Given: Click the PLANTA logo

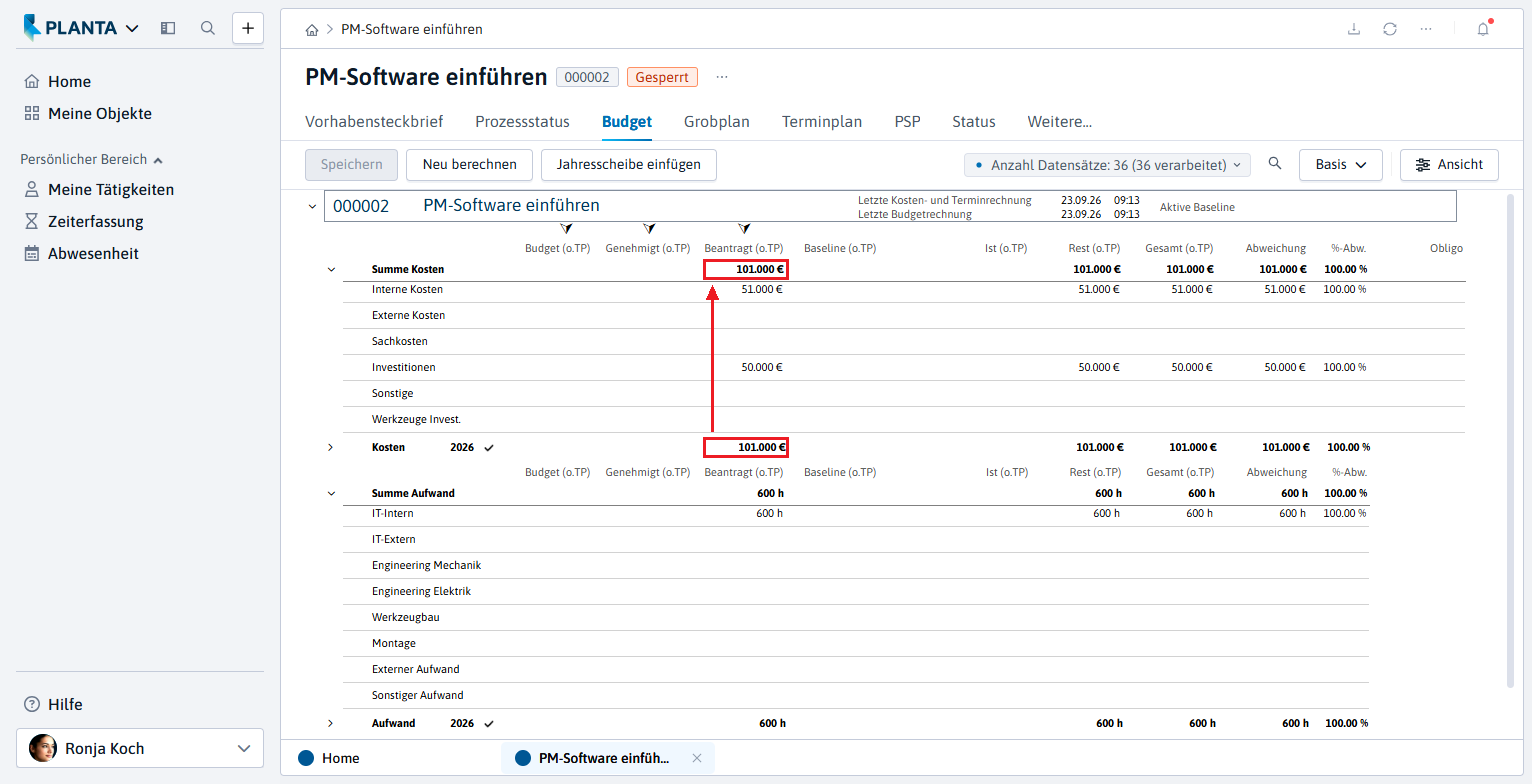Looking at the screenshot, I should 70,28.
